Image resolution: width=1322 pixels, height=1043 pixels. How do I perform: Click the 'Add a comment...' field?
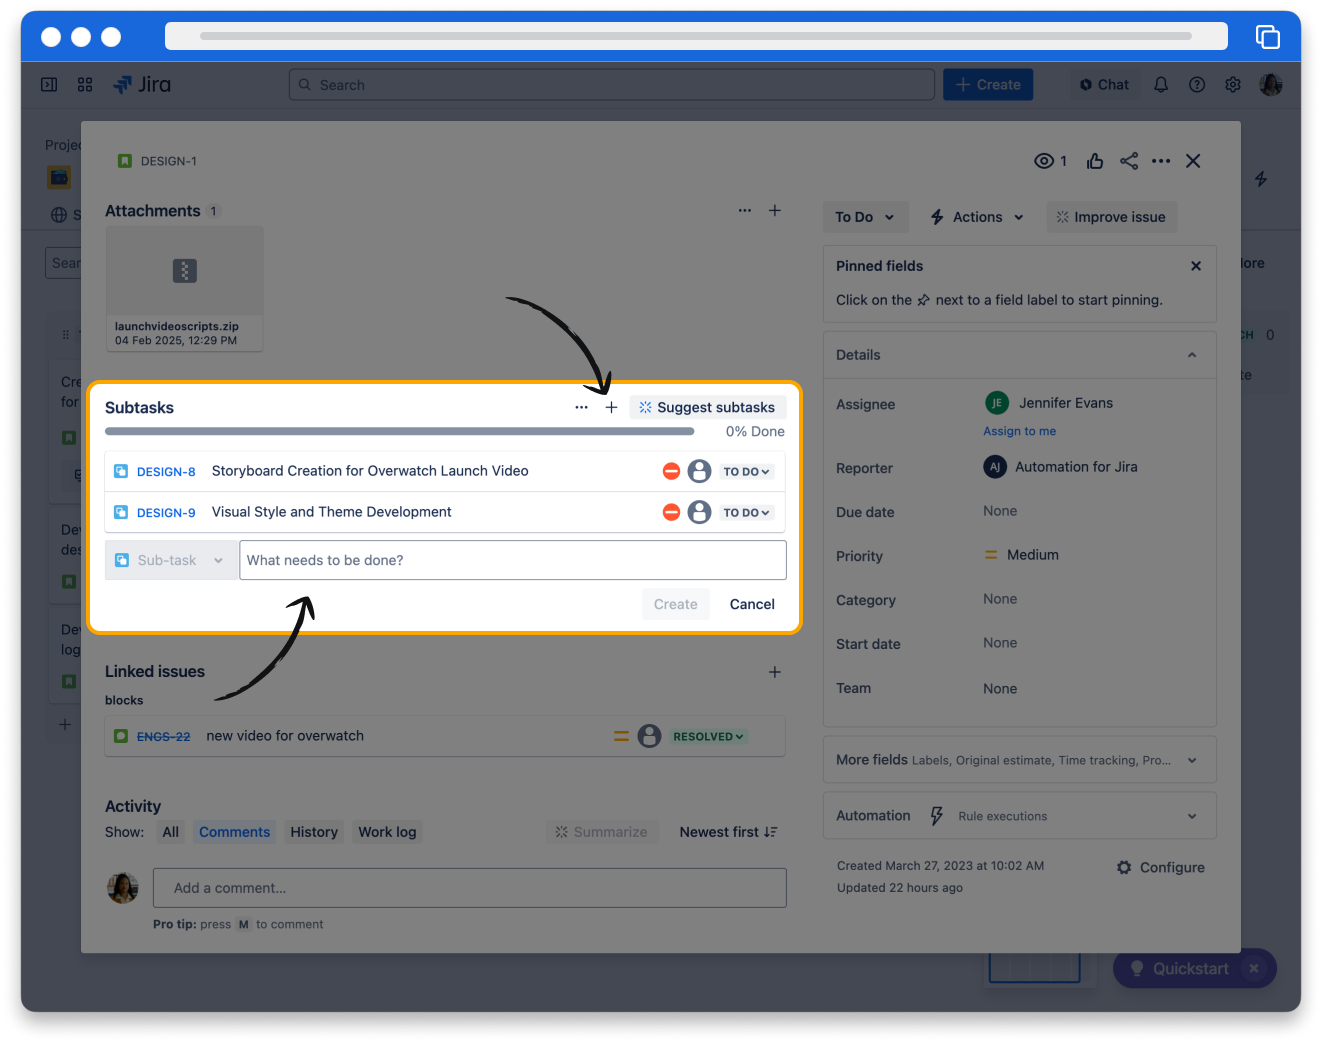(470, 888)
